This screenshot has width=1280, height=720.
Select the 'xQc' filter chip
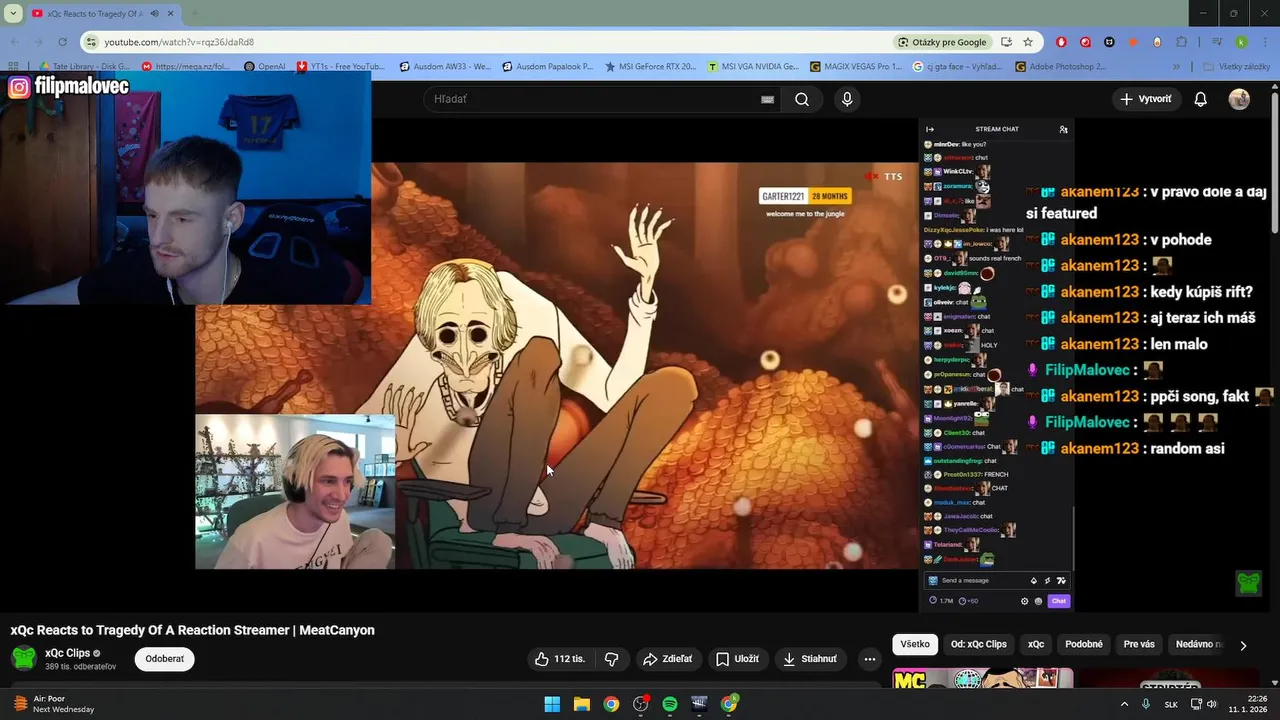click(x=1036, y=644)
